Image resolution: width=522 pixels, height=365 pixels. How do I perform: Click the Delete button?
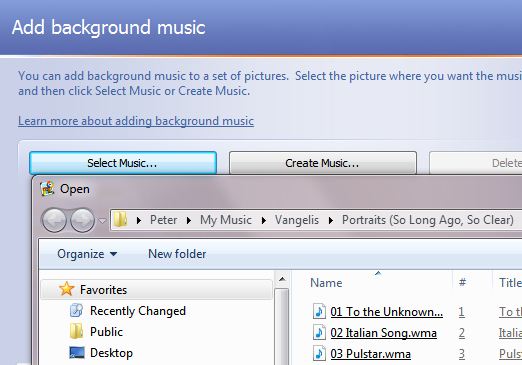click(x=476, y=163)
